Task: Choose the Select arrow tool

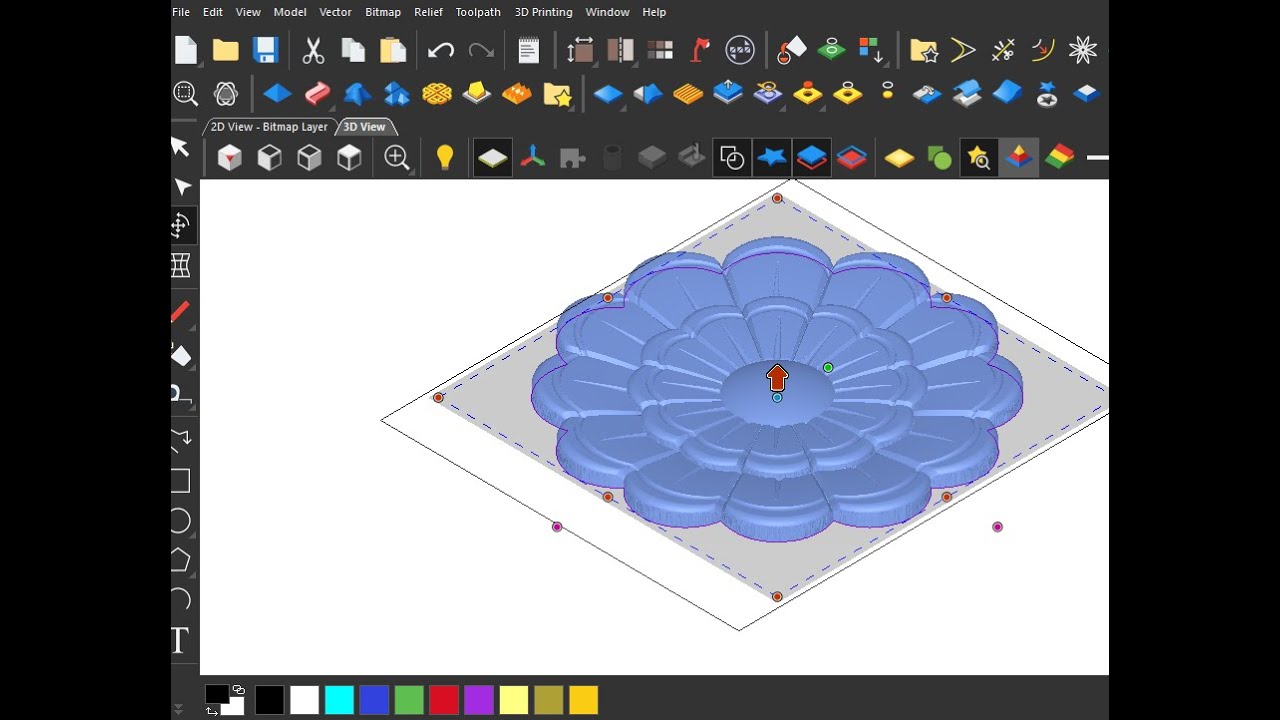Action: click(x=181, y=147)
